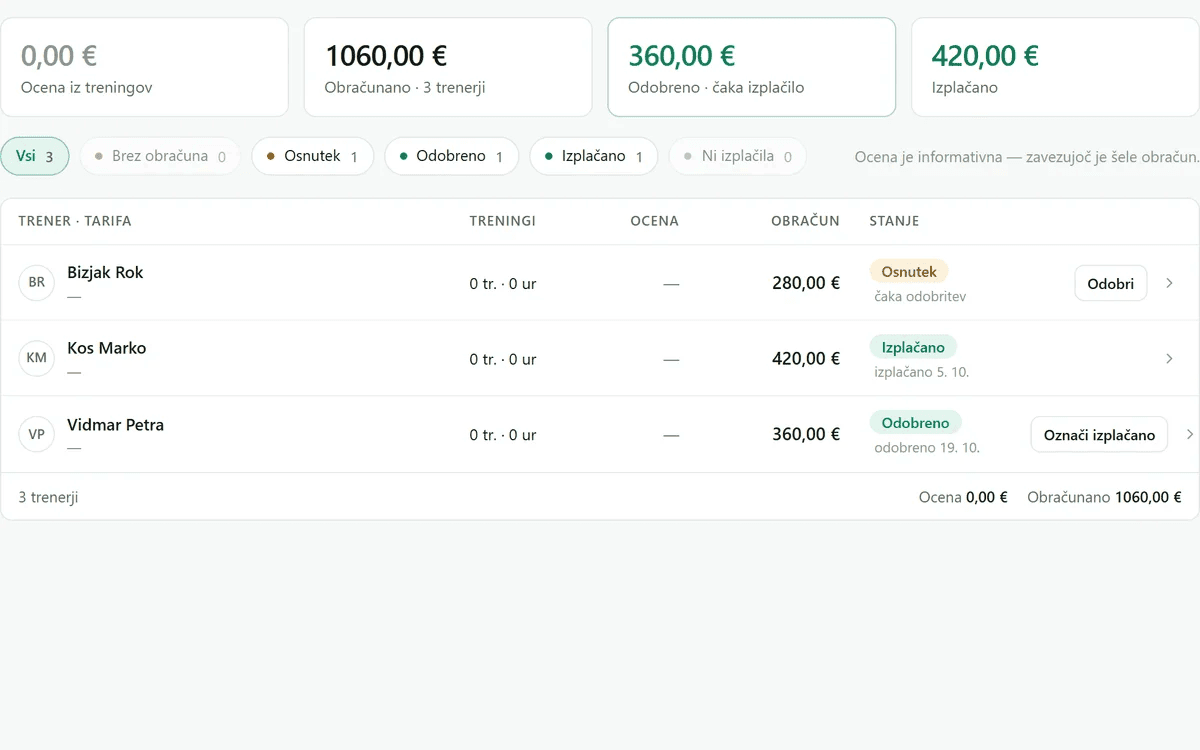
Task: Click the 420,00 € amount in Kos Marko's row
Action: [x=806, y=358]
